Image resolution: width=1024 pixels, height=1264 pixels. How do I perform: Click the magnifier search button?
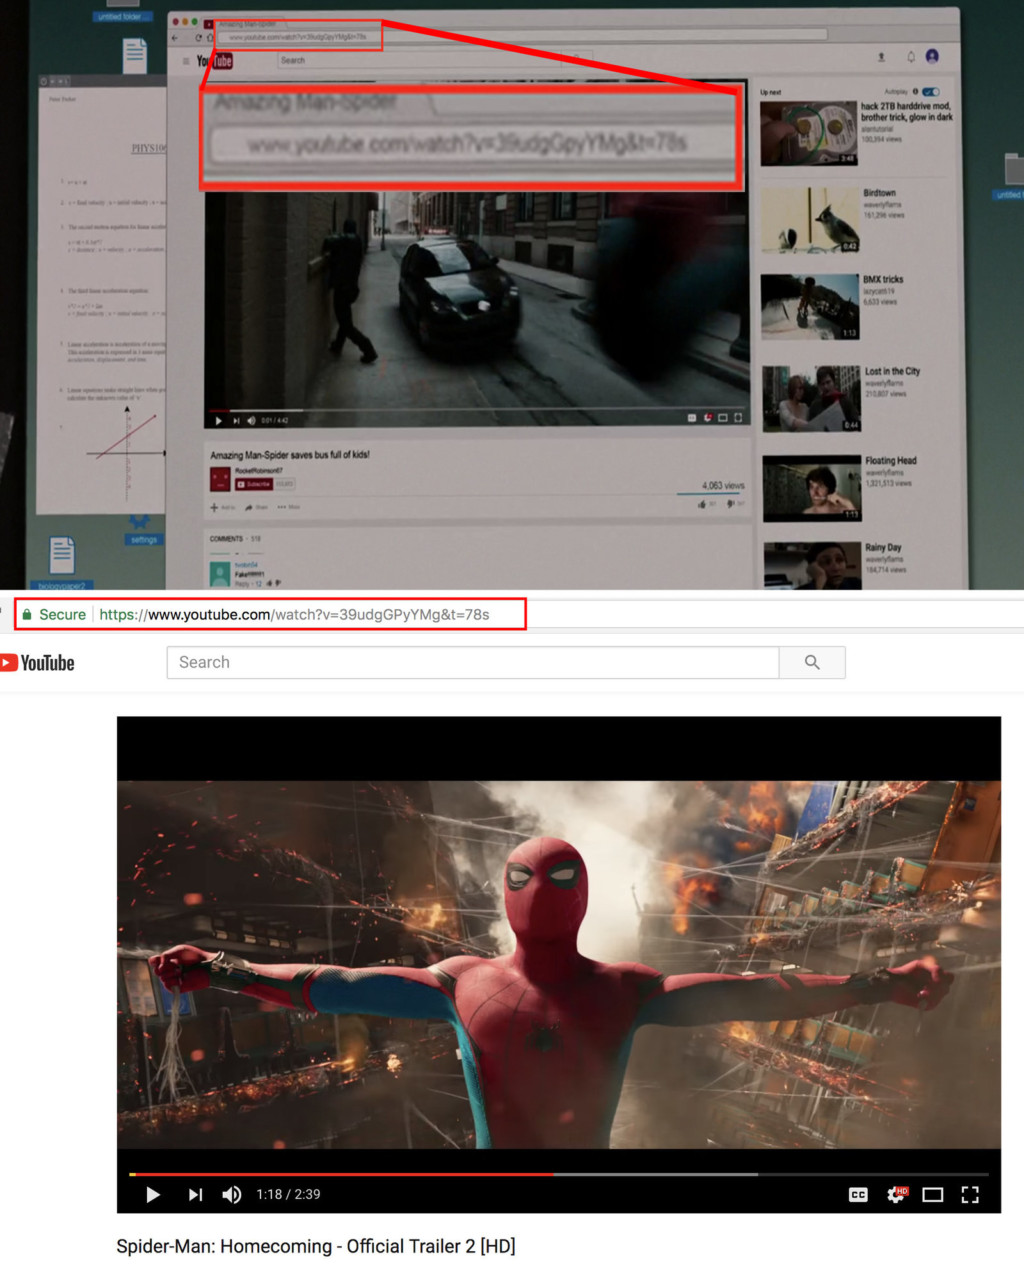[x=812, y=662]
